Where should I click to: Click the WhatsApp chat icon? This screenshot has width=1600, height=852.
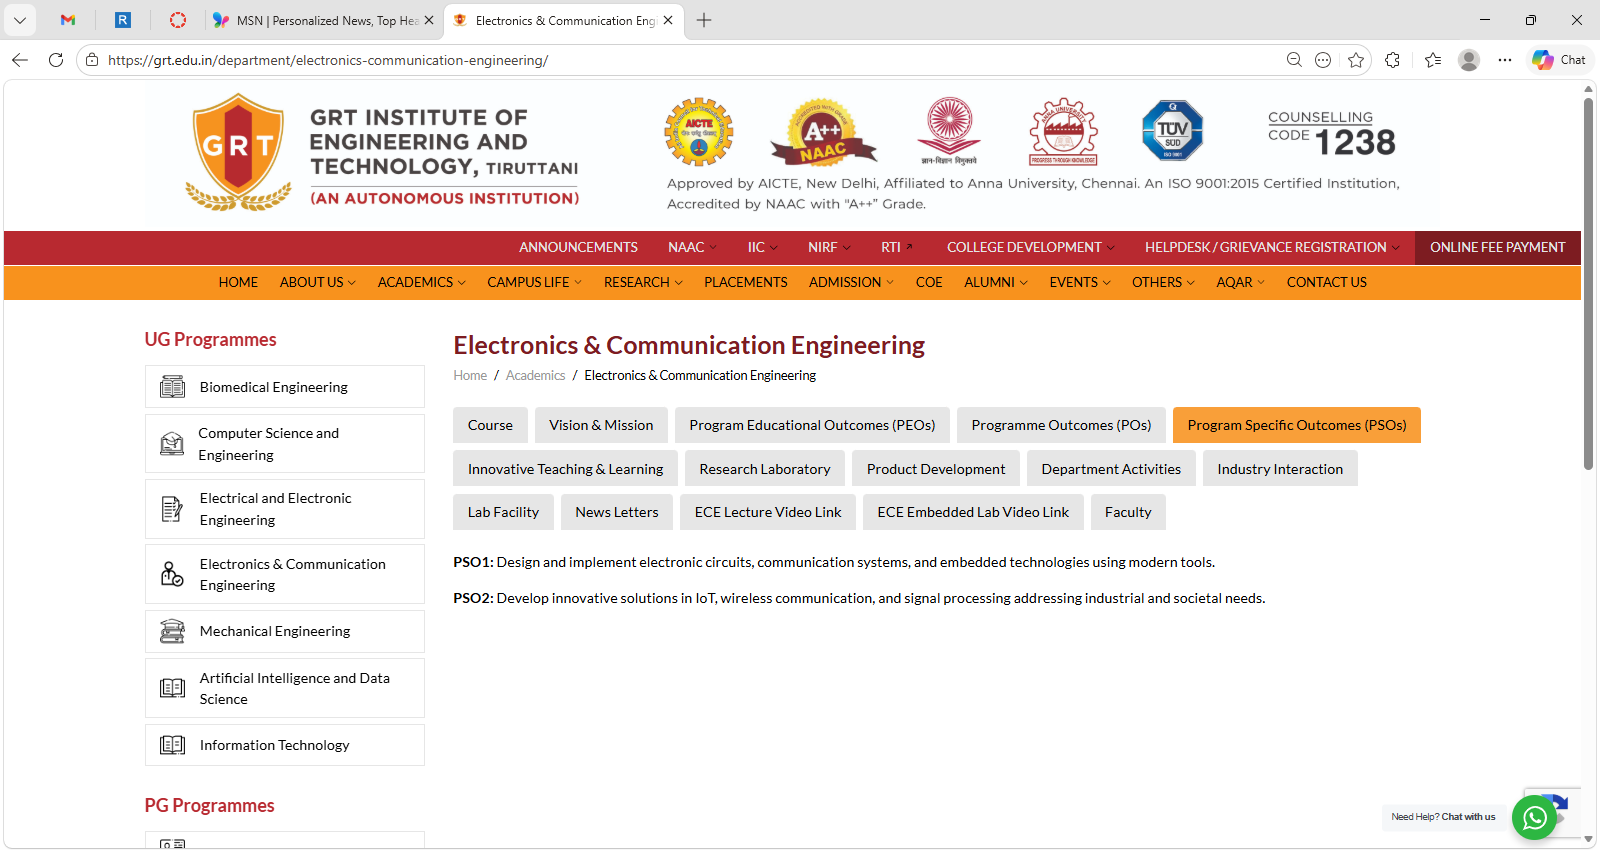1534,818
